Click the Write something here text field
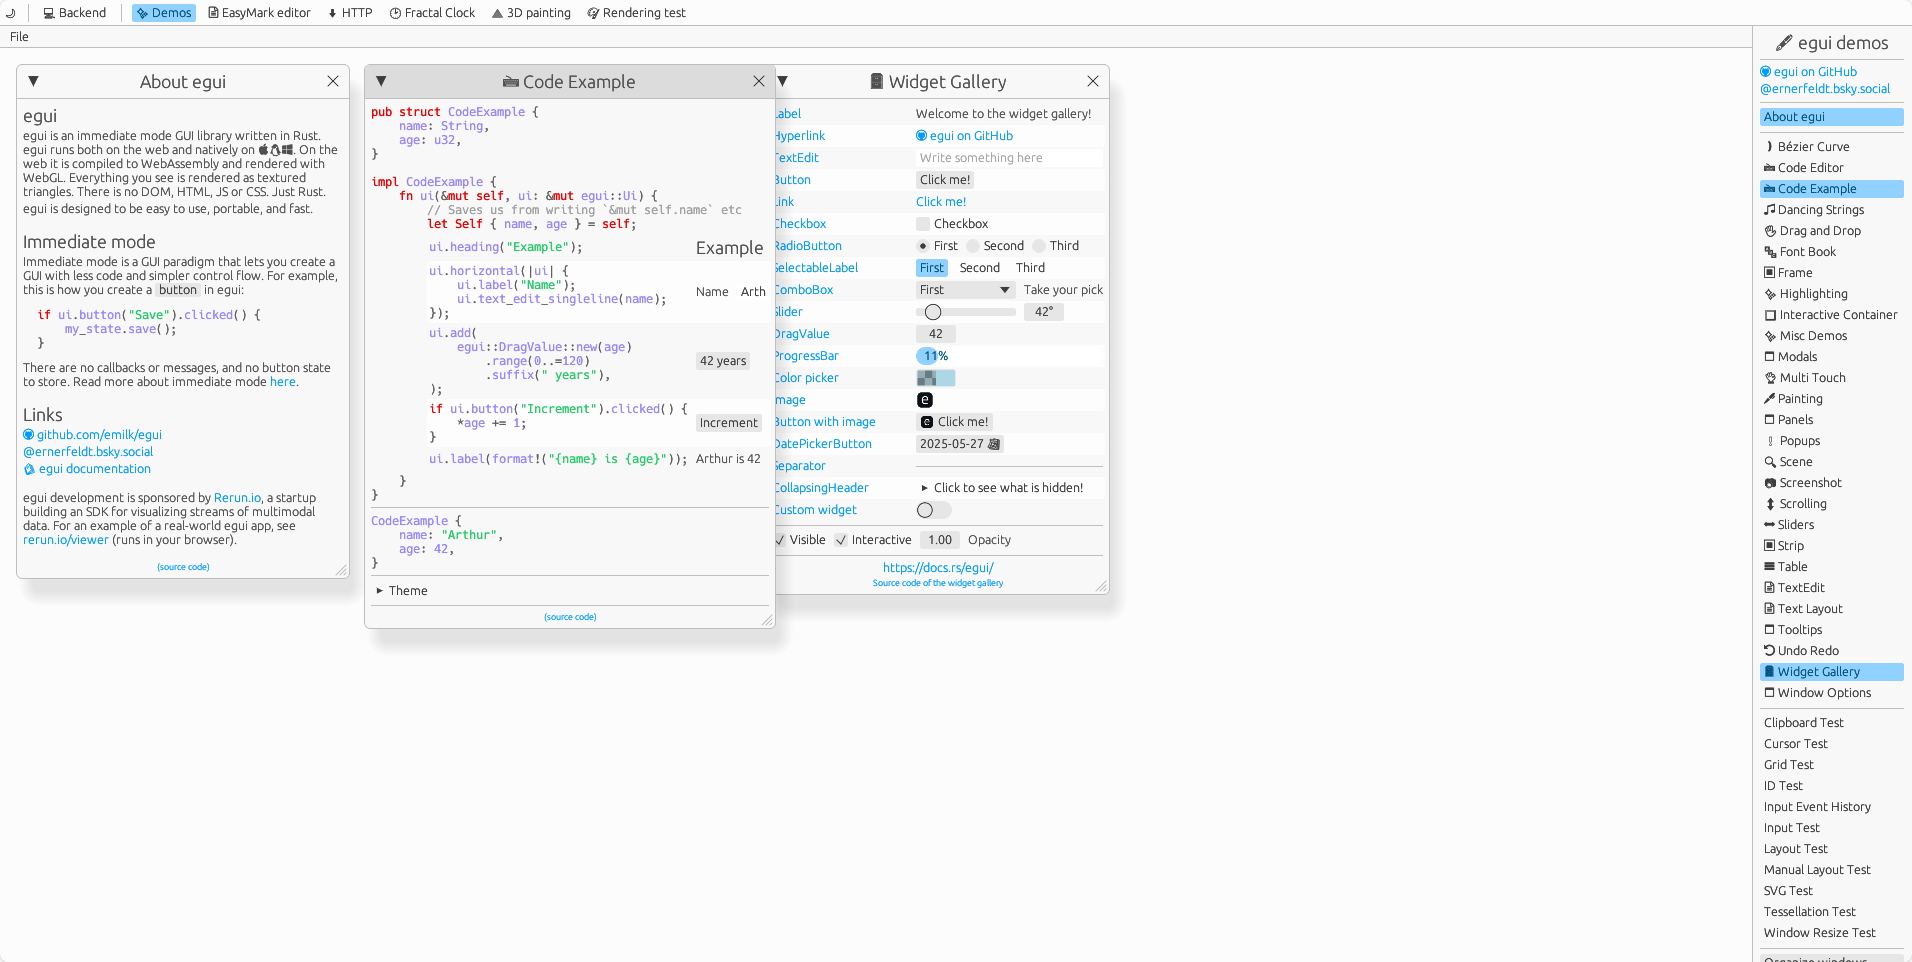Viewport: 1912px width, 962px height. pos(1009,158)
